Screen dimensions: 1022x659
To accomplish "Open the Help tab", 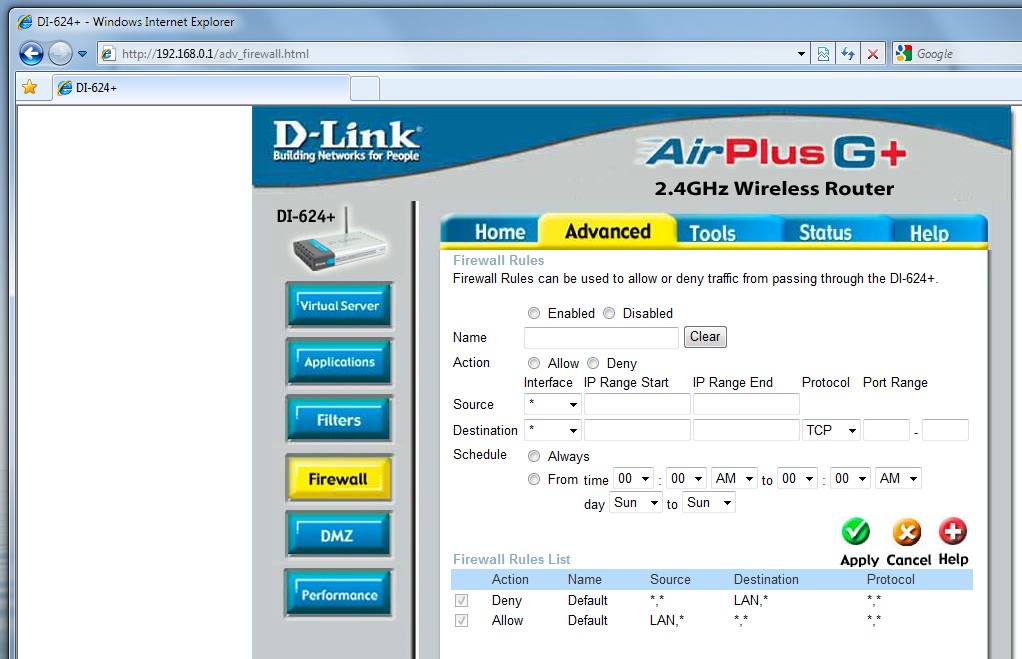I will (x=929, y=233).
